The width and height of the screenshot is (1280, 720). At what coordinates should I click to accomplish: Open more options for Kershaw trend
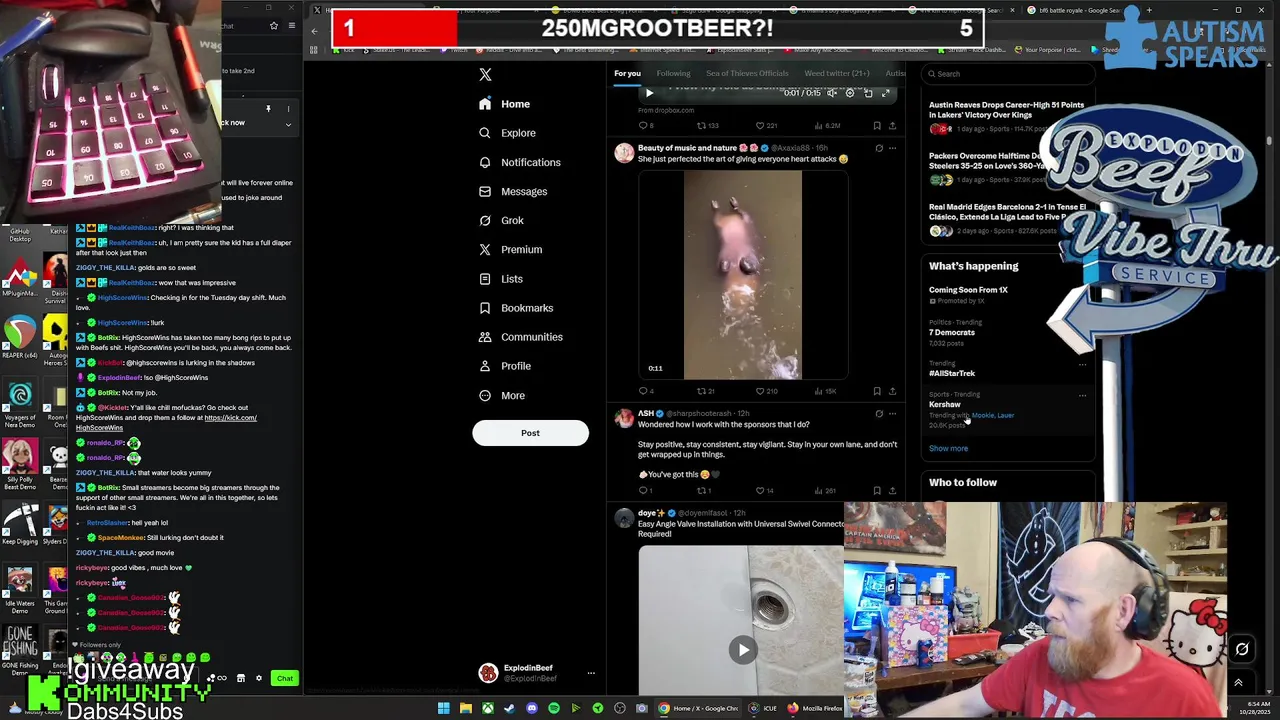pyautogui.click(x=1082, y=396)
